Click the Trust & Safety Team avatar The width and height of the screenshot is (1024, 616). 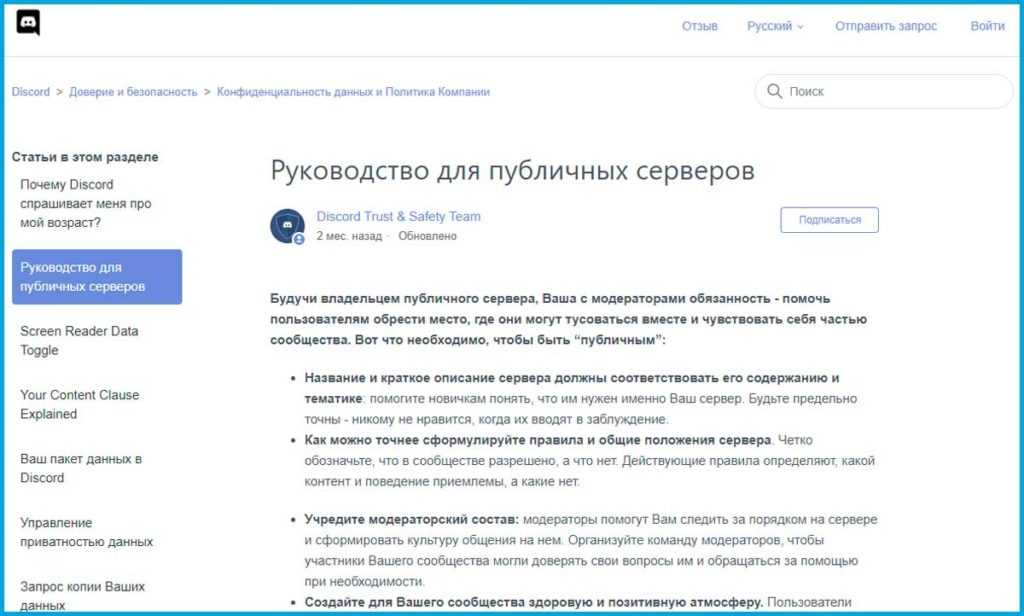(287, 226)
